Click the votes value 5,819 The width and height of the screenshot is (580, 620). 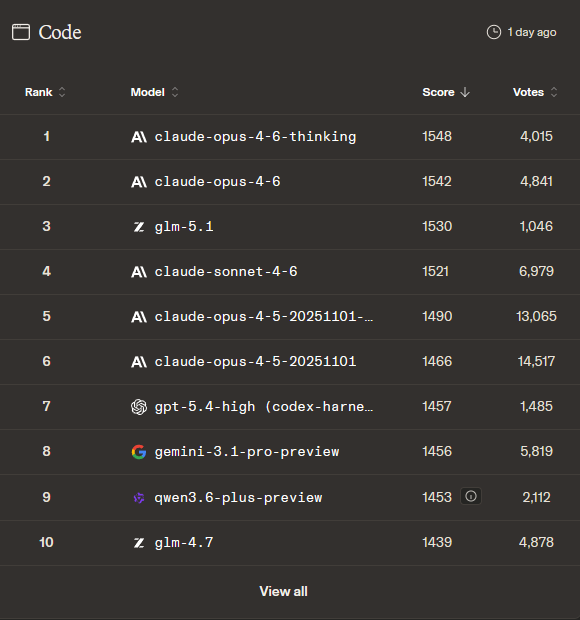coord(537,452)
